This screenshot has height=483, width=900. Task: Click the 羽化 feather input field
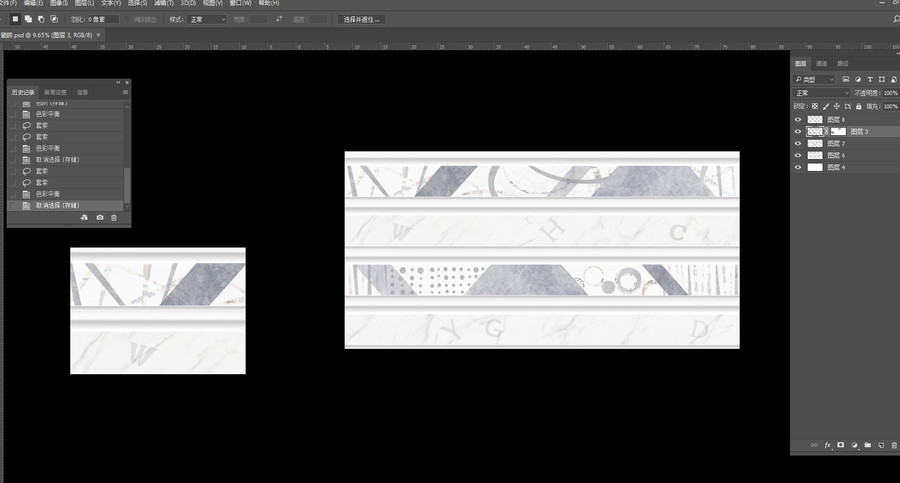(103, 20)
